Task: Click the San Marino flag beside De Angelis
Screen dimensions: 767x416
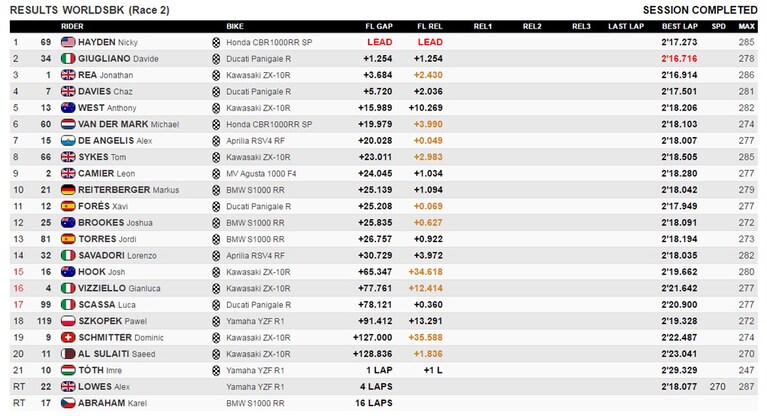Action: pyautogui.click(x=68, y=141)
